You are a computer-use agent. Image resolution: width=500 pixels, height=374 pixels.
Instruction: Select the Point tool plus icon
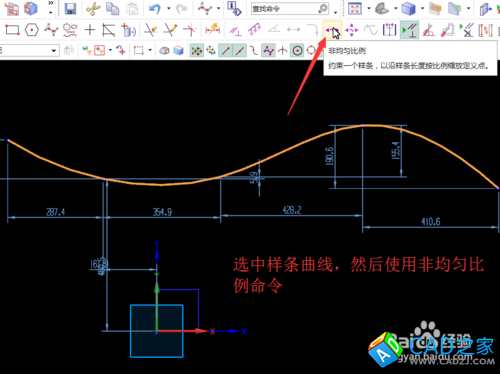(x=89, y=30)
